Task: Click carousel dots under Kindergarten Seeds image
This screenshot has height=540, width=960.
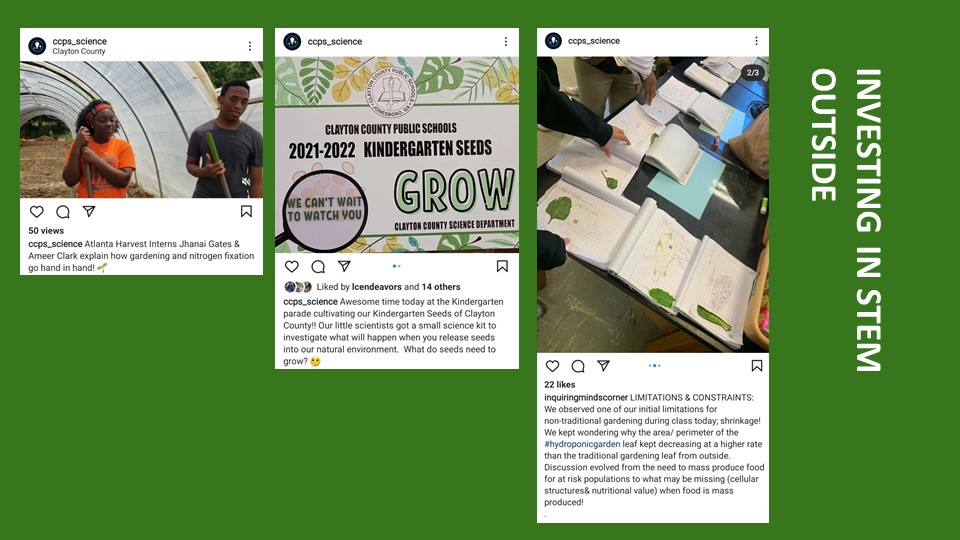Action: [396, 266]
